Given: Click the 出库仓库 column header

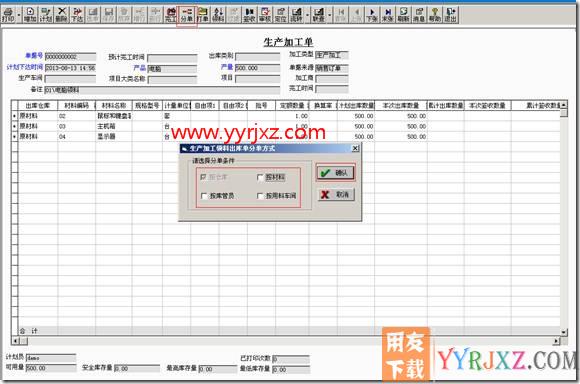Looking at the screenshot, I should 38,106.
